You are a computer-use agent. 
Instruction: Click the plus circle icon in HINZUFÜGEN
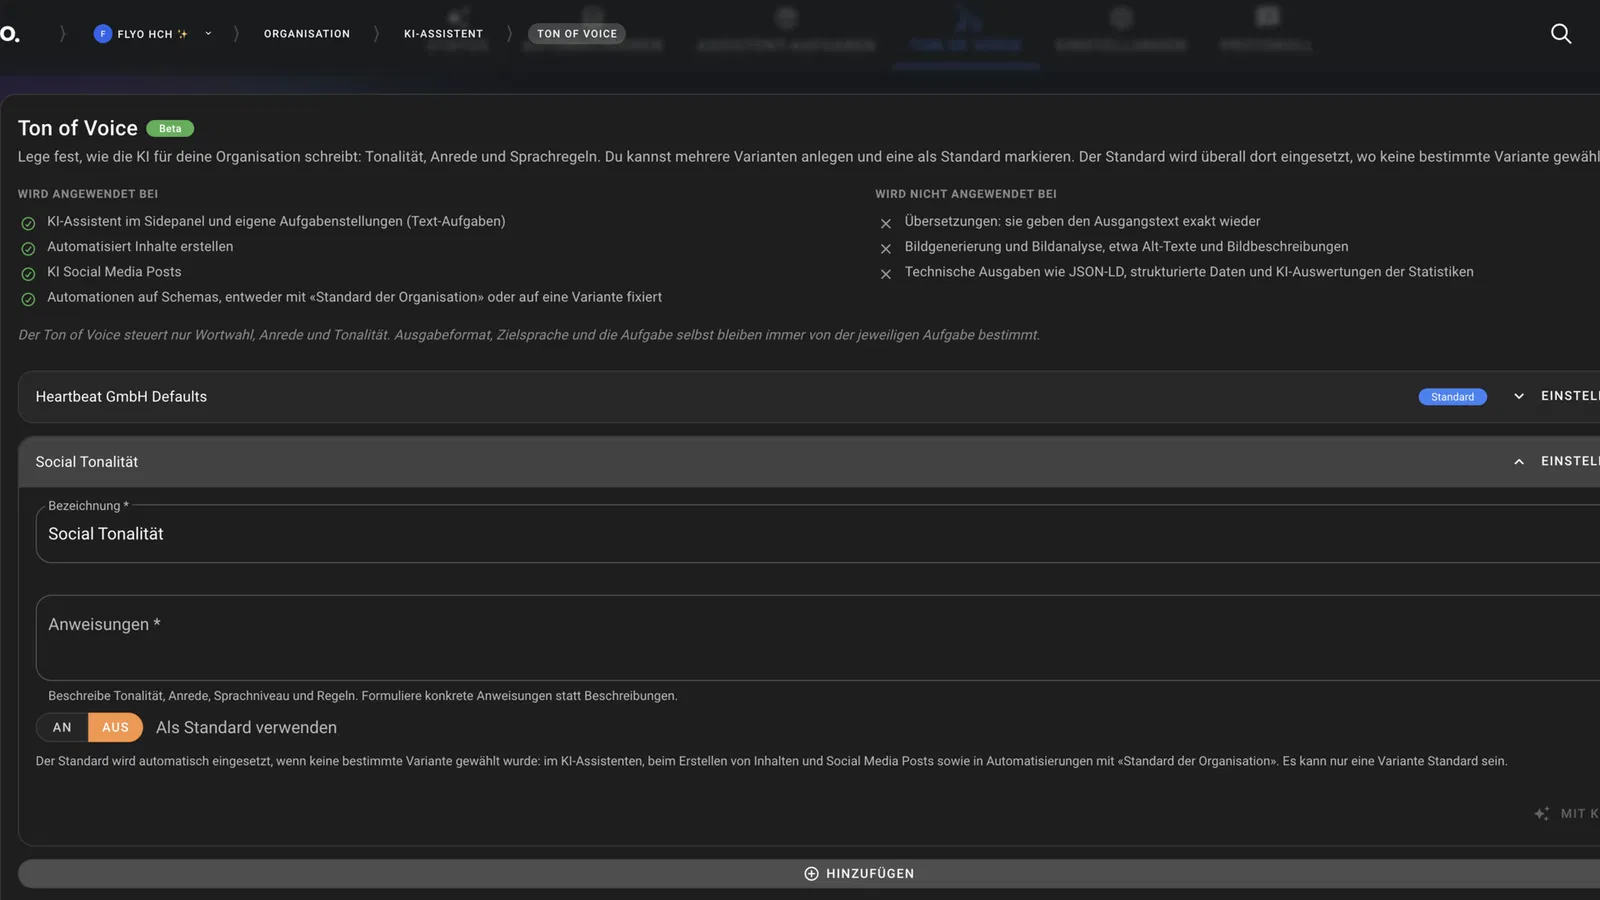(x=811, y=874)
